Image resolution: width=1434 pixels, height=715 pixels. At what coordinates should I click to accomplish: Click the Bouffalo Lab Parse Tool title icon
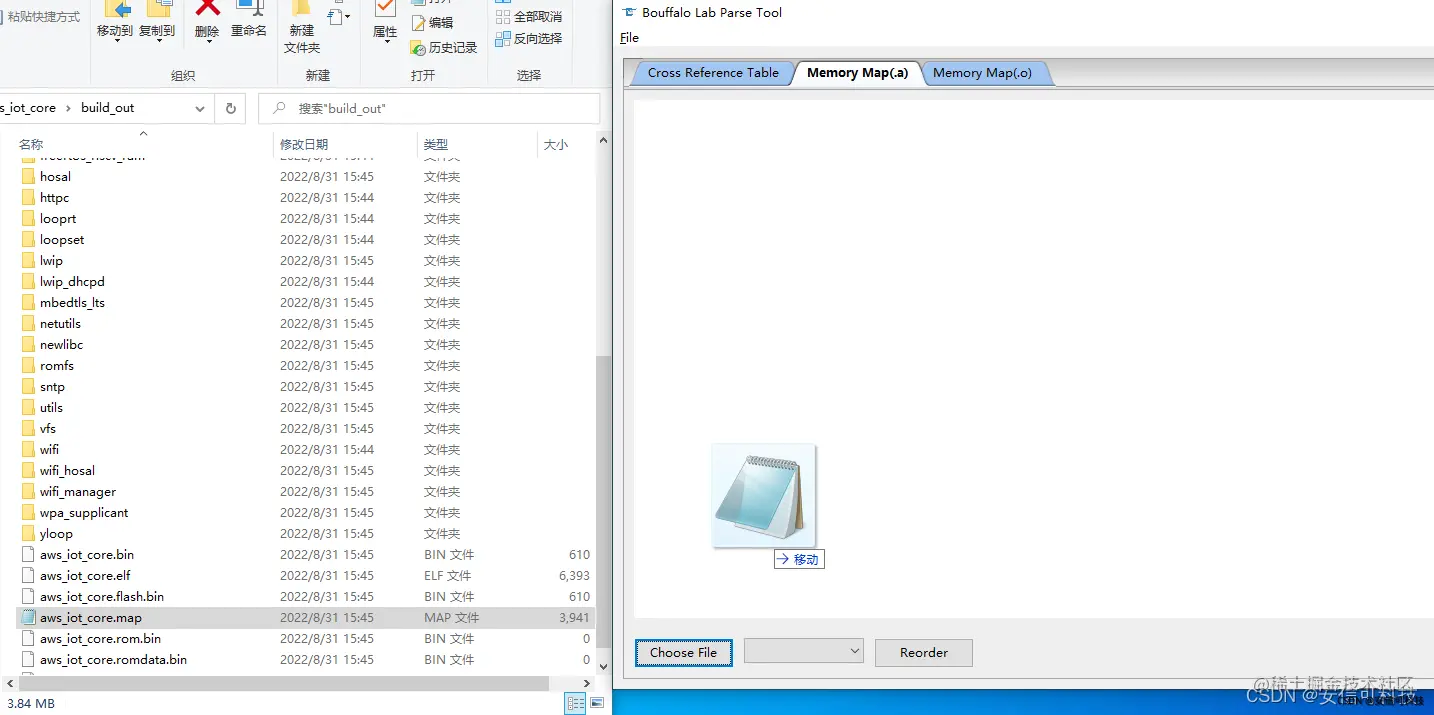coord(628,12)
